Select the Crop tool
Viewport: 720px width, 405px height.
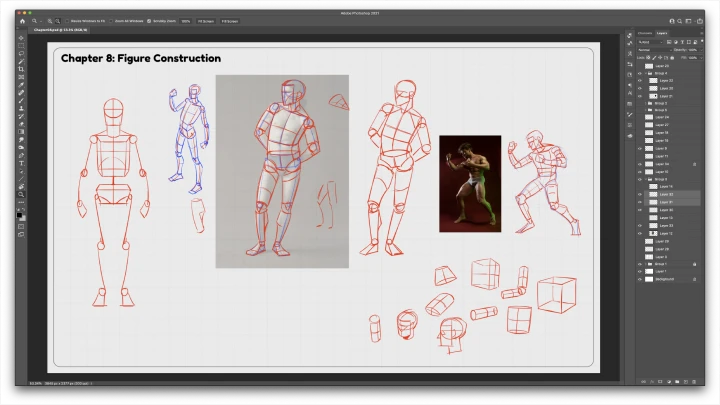coord(21,70)
